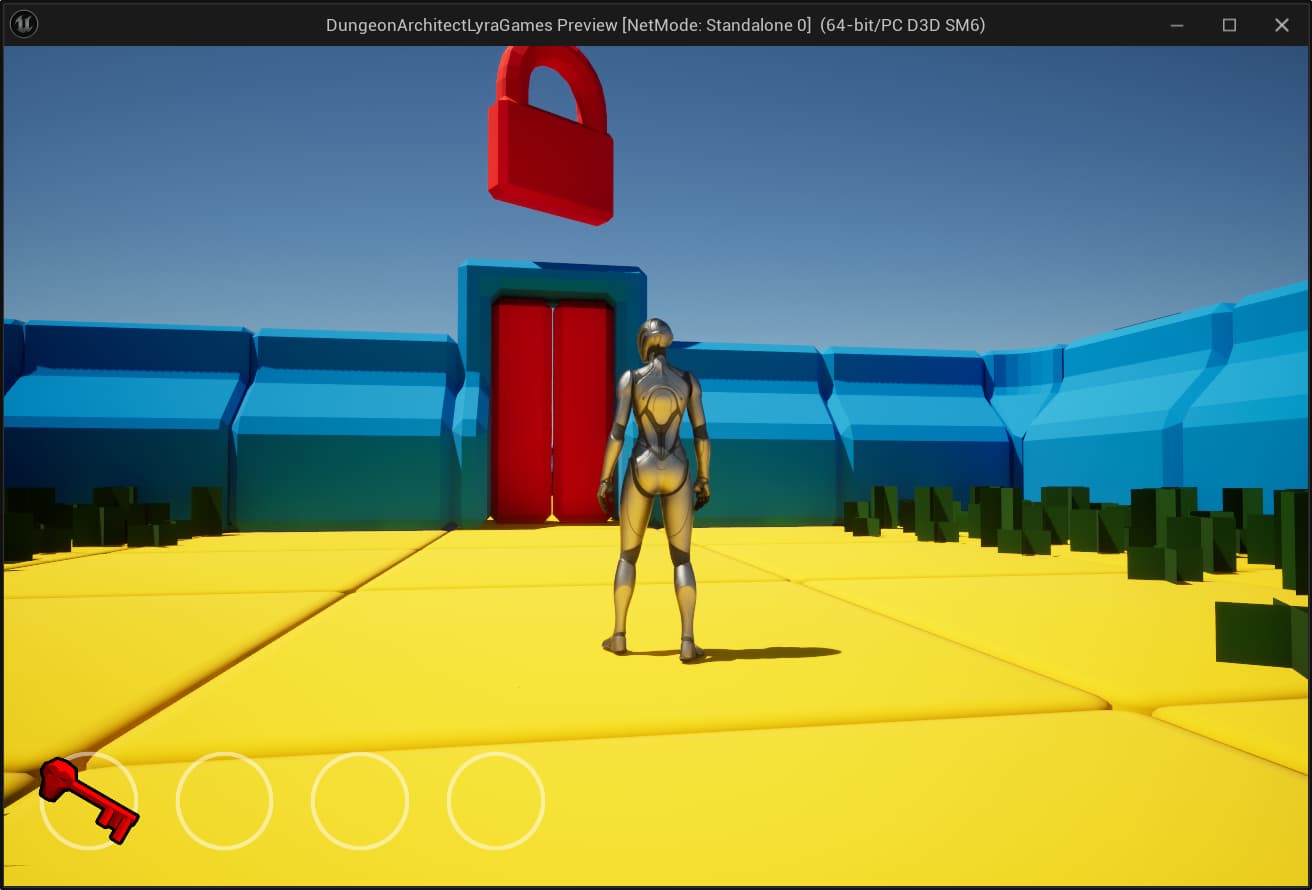Image resolution: width=1312 pixels, height=890 pixels.
Task: Click the leftmost full blue wall segment
Action: [x=130, y=420]
